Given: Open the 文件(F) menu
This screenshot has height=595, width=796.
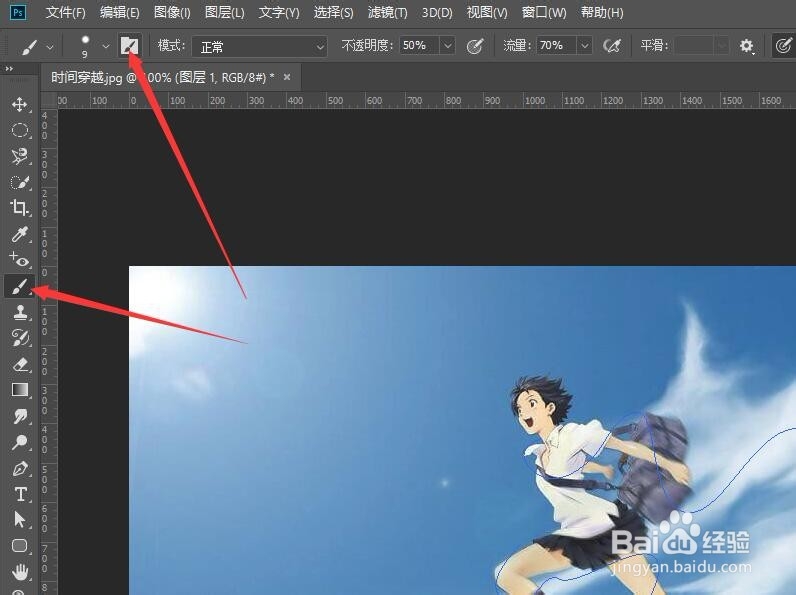Looking at the screenshot, I should point(65,13).
